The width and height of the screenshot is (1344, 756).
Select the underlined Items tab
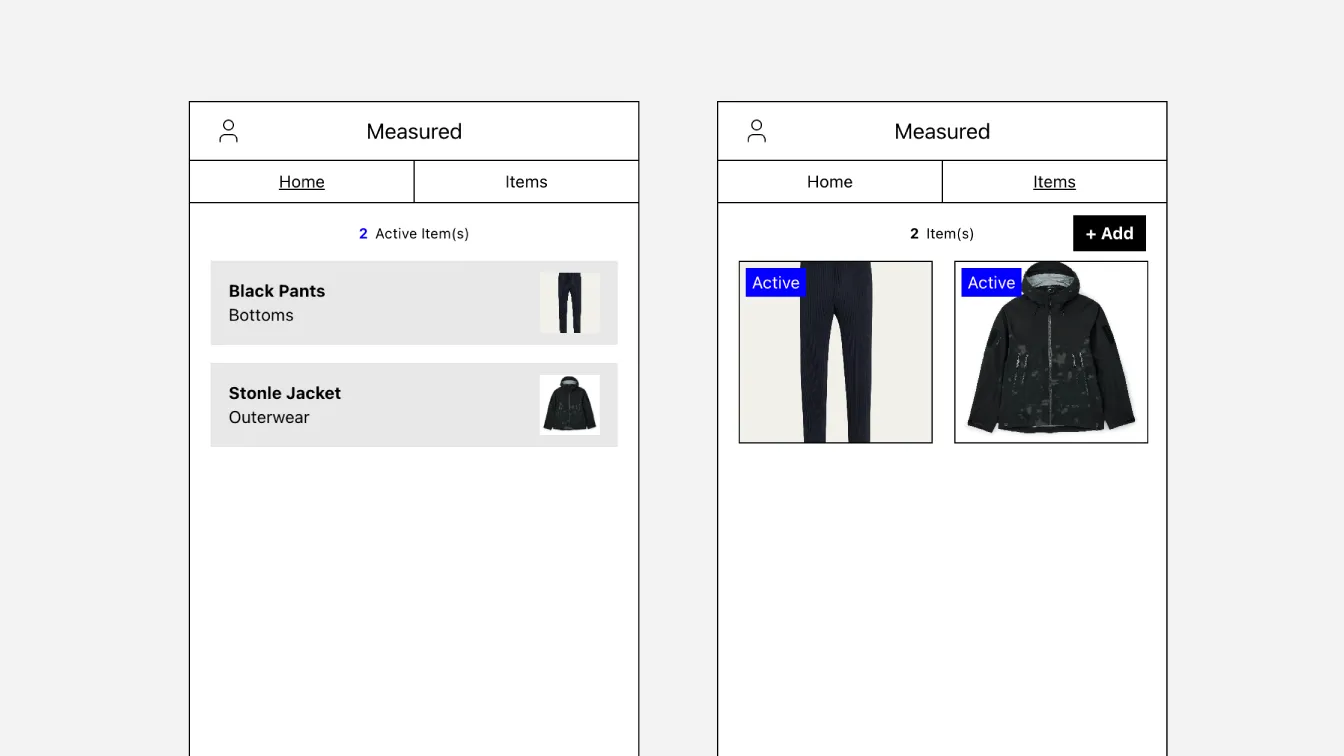[x=1054, y=182]
